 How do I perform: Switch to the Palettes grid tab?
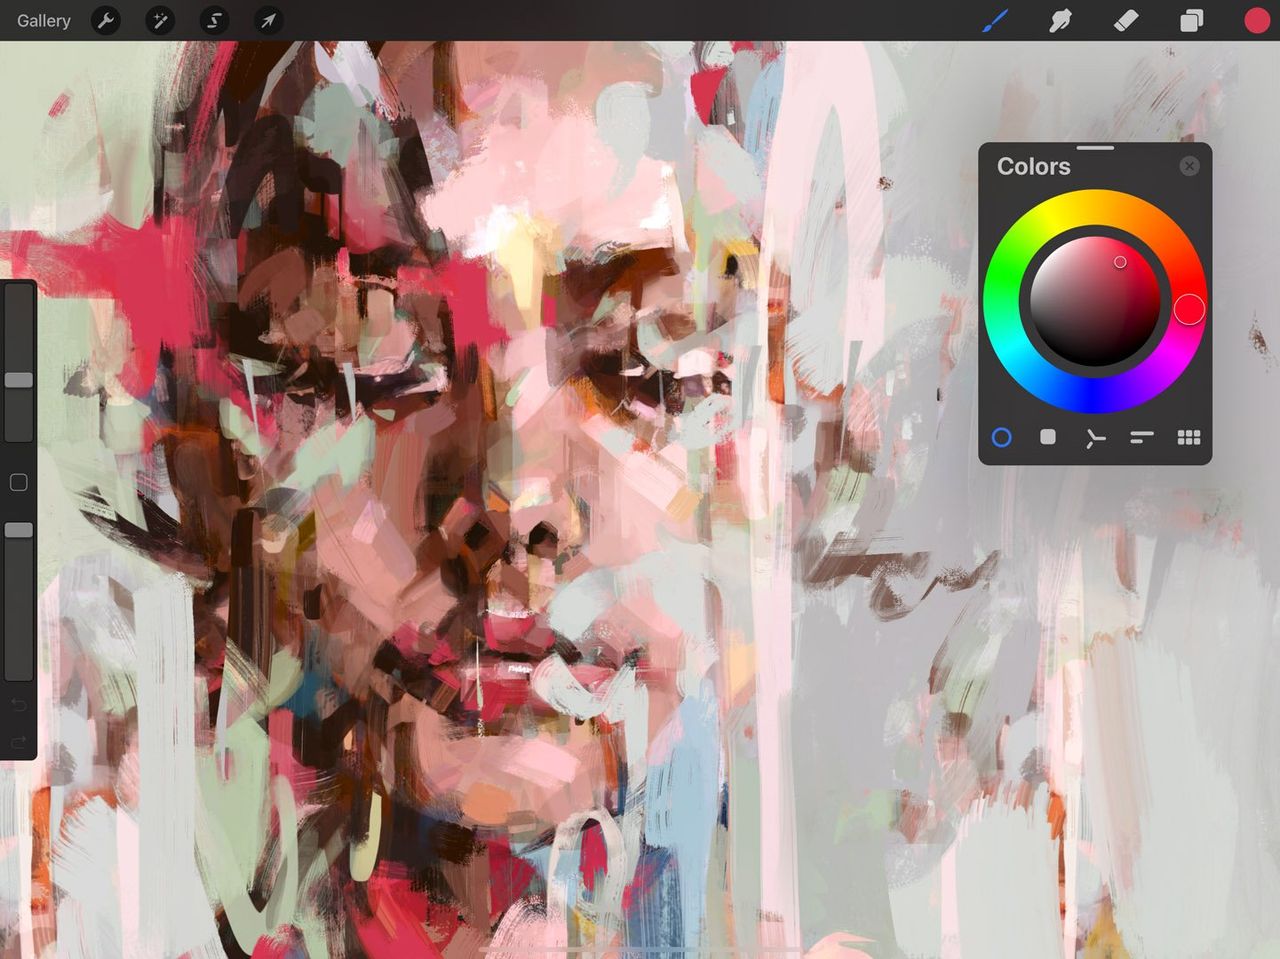1189,437
